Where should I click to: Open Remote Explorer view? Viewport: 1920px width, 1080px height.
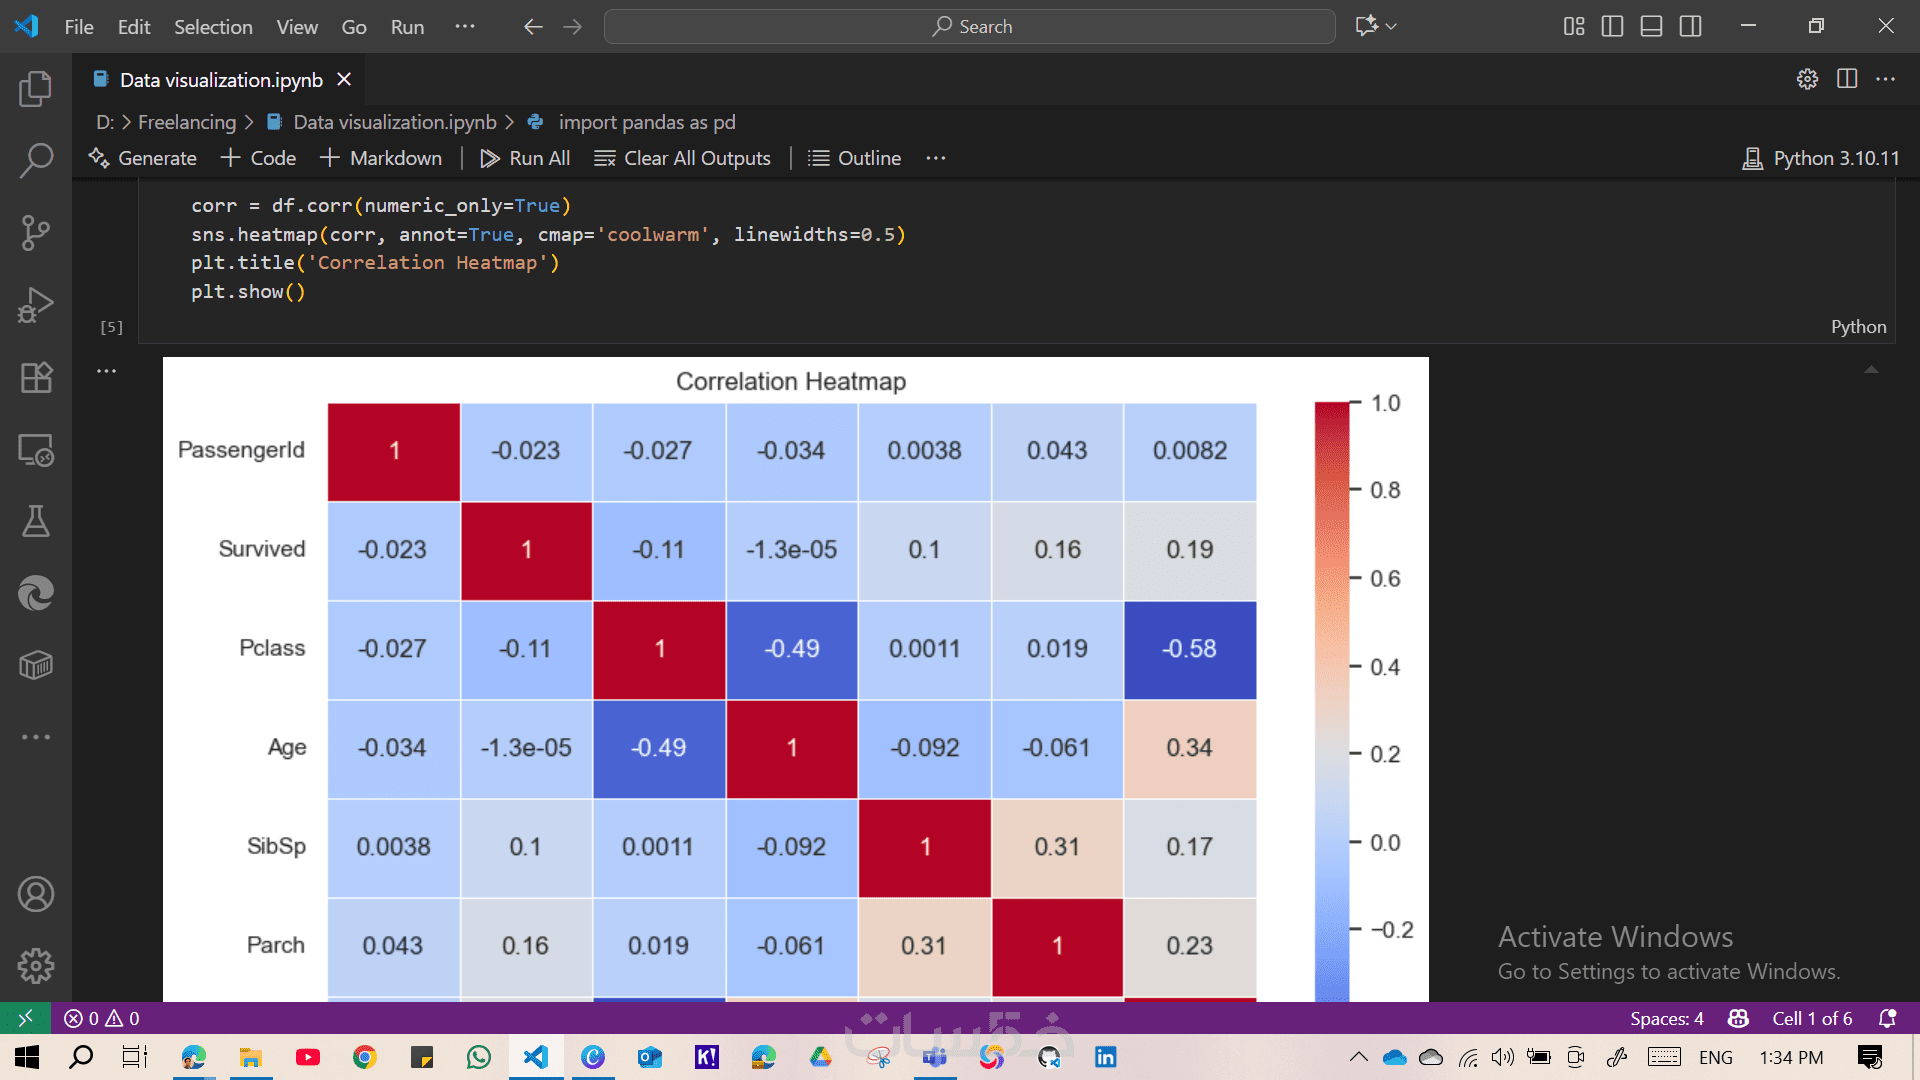36,450
